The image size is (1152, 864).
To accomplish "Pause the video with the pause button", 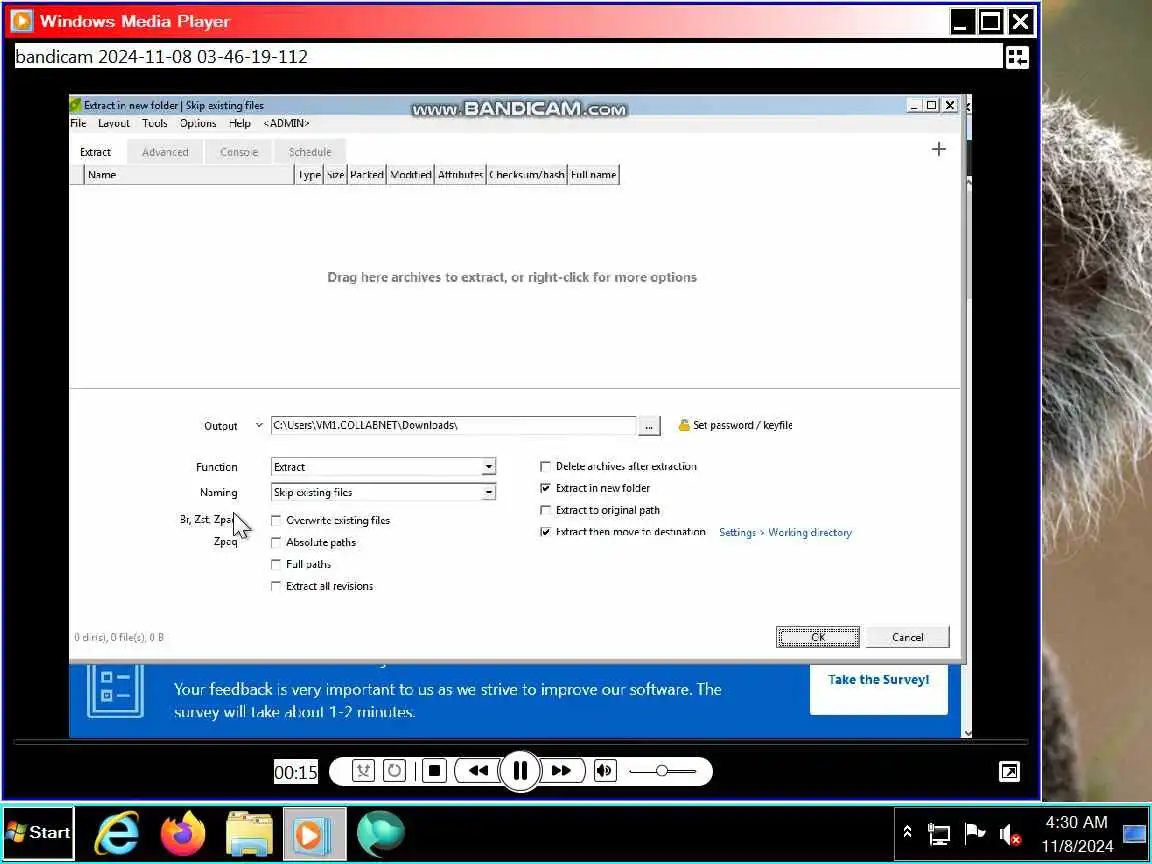I will click(x=520, y=771).
